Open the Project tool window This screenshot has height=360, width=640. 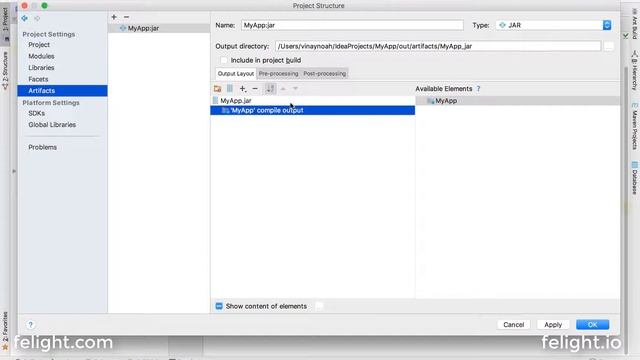click(5, 24)
